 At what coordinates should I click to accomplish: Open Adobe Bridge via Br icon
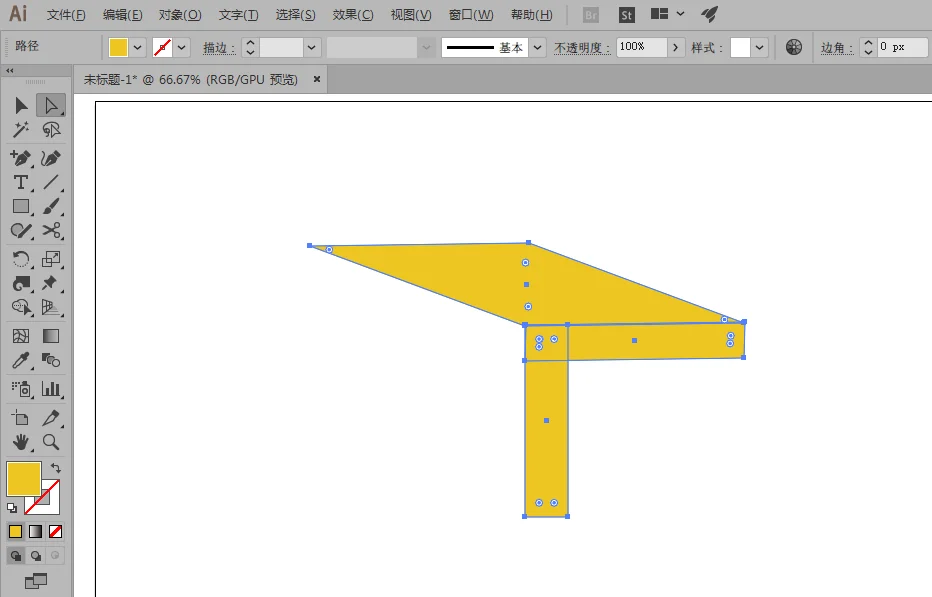591,15
